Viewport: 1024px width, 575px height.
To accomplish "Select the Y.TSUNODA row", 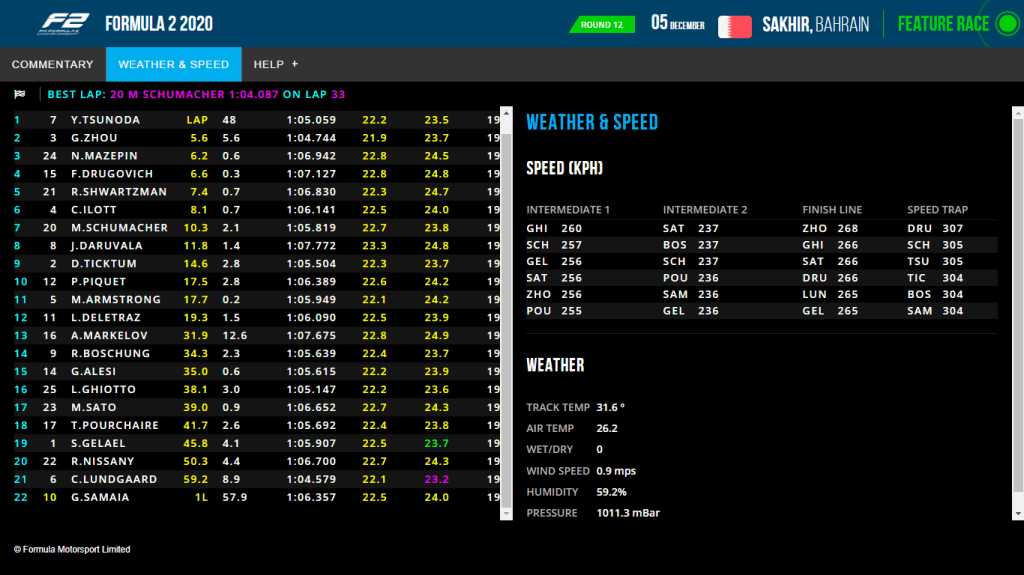I will (x=257, y=120).
